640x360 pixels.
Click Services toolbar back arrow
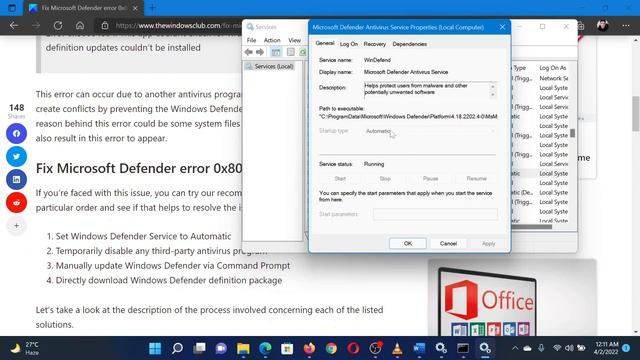point(249,52)
